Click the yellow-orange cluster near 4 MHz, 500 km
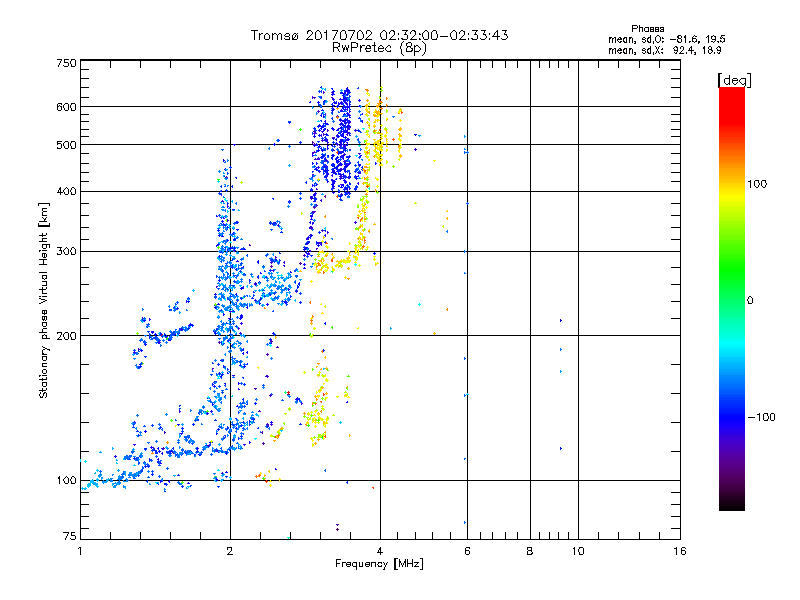 pos(379,133)
